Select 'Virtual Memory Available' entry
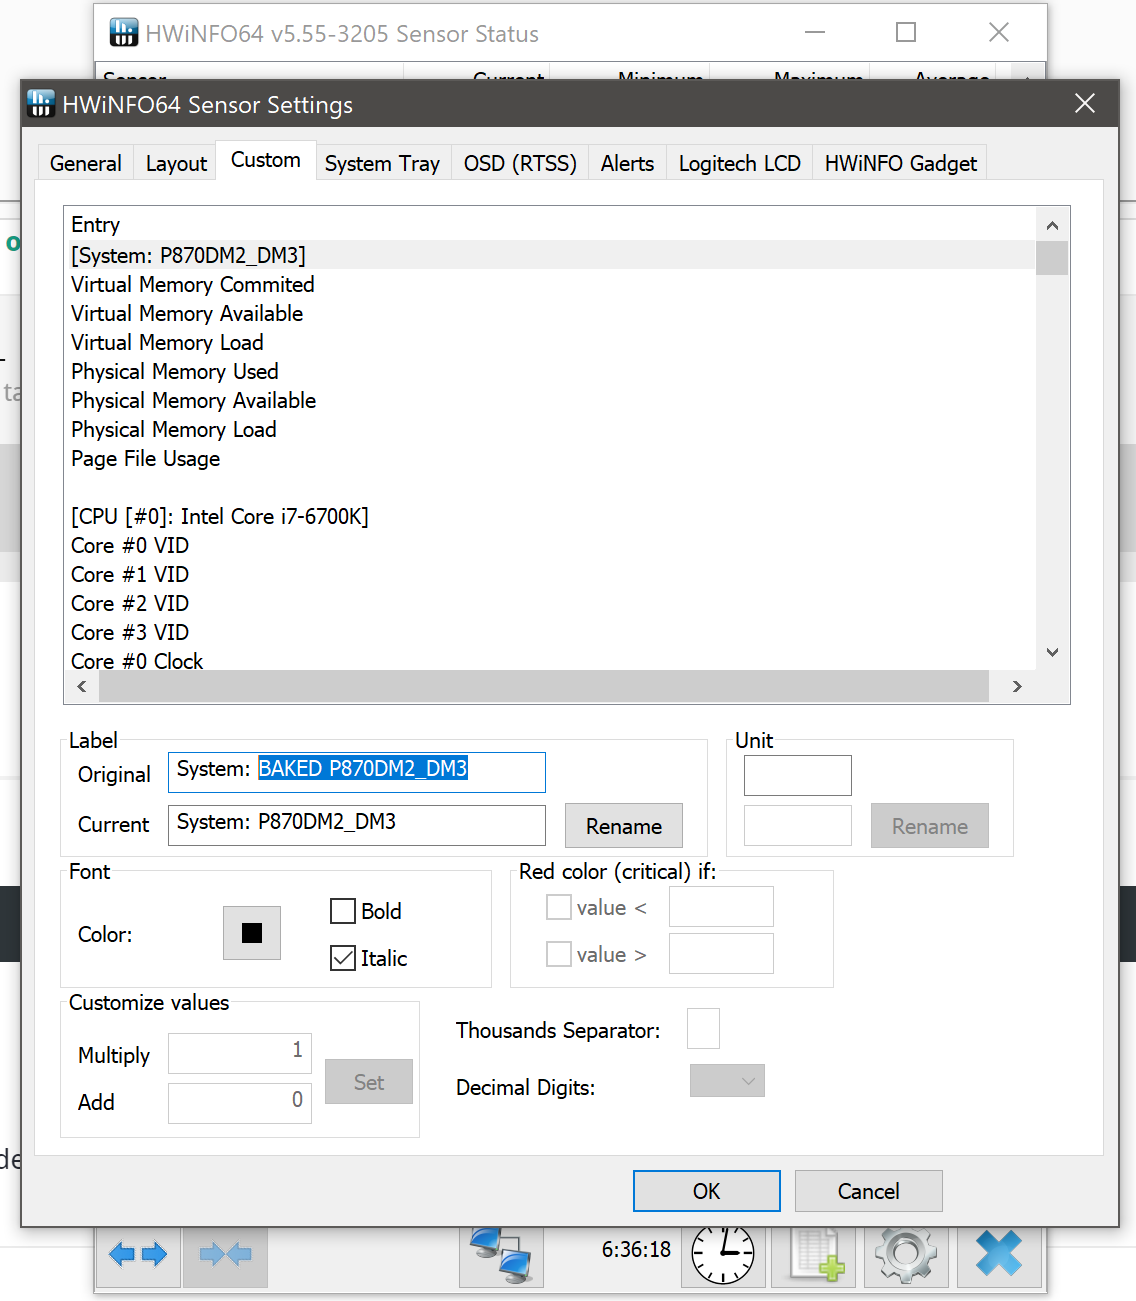 point(550,313)
